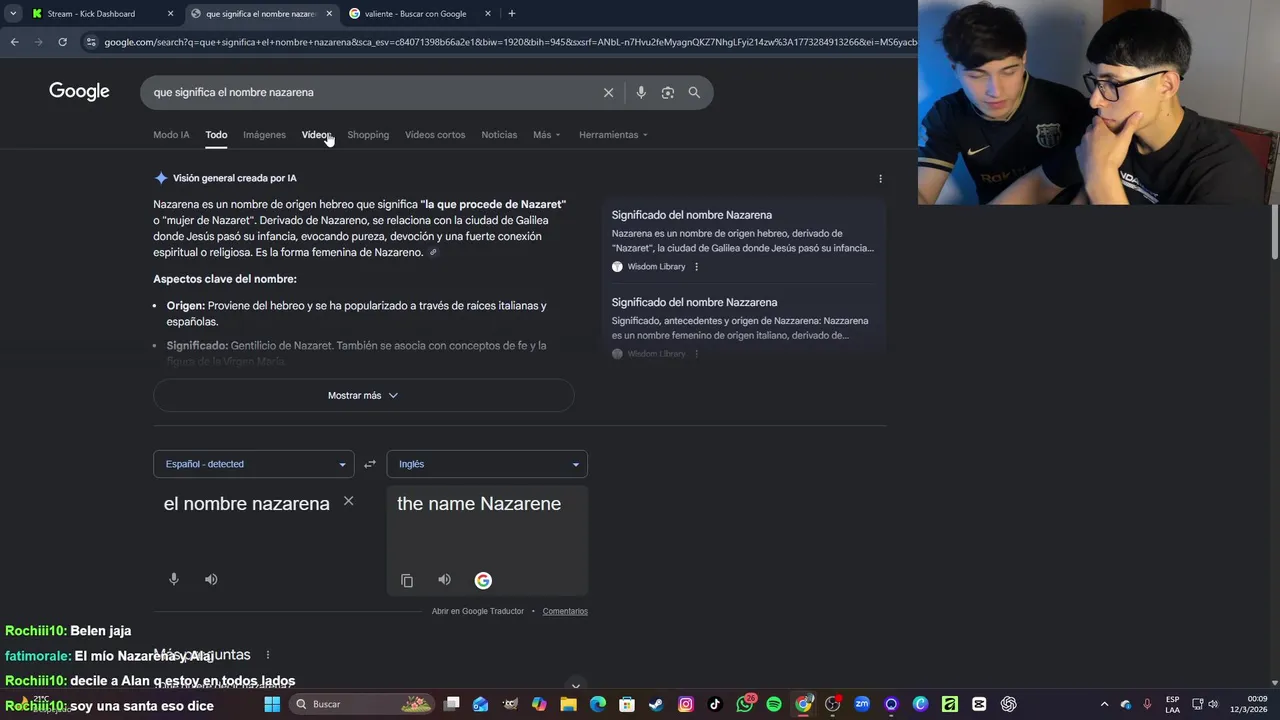Clear the Google search box with X

pyautogui.click(x=608, y=92)
